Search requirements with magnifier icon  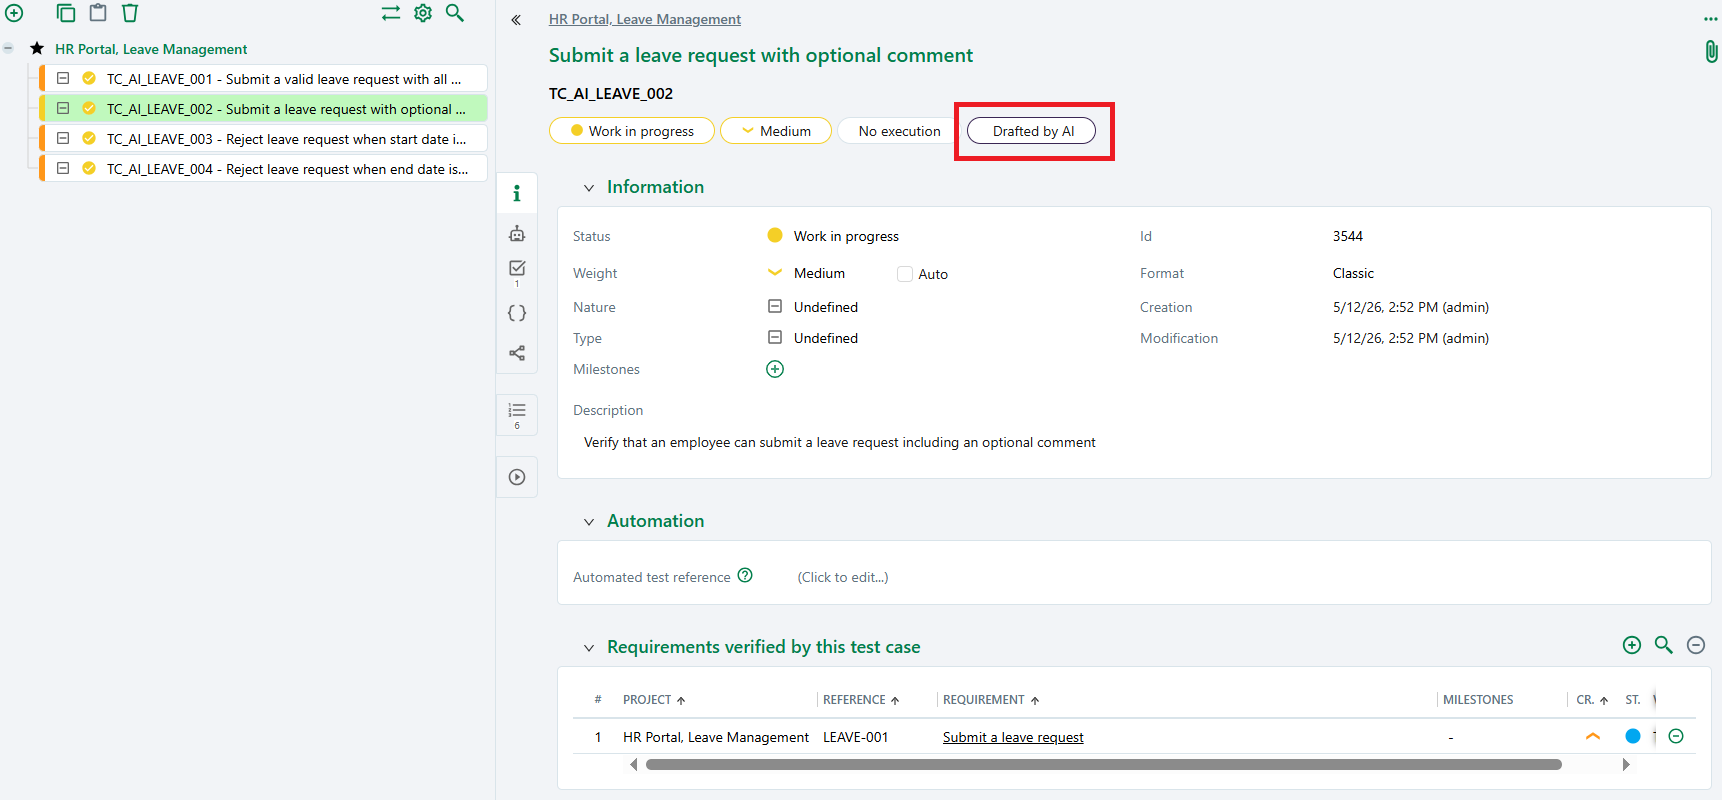[1664, 645]
